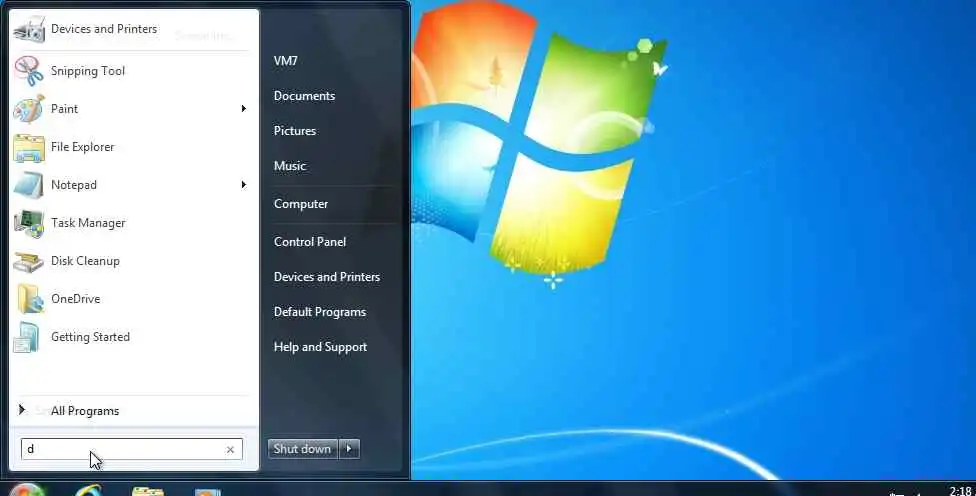Select the File Explorer text label
The height and width of the screenshot is (496, 976).
(83, 147)
